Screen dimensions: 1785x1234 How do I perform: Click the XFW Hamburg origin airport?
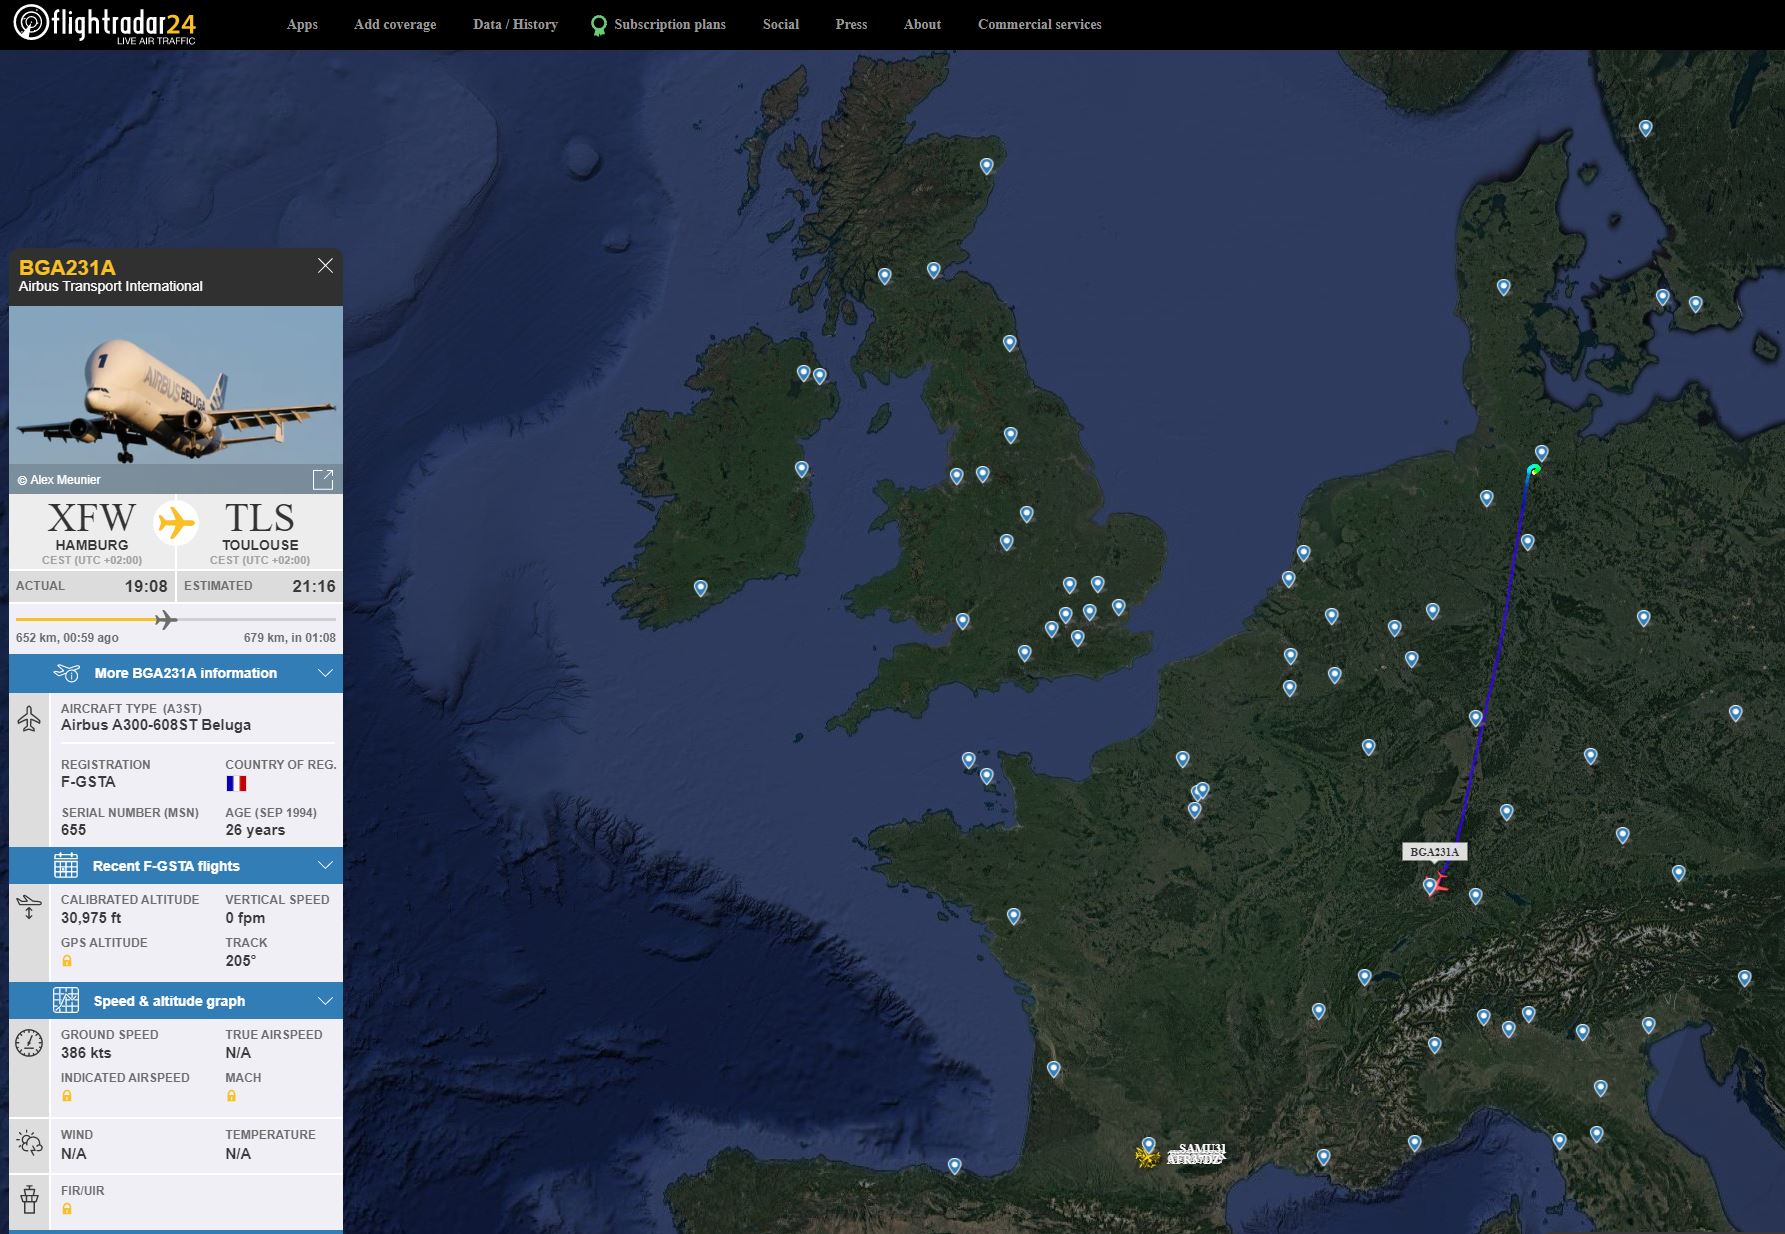[92, 530]
